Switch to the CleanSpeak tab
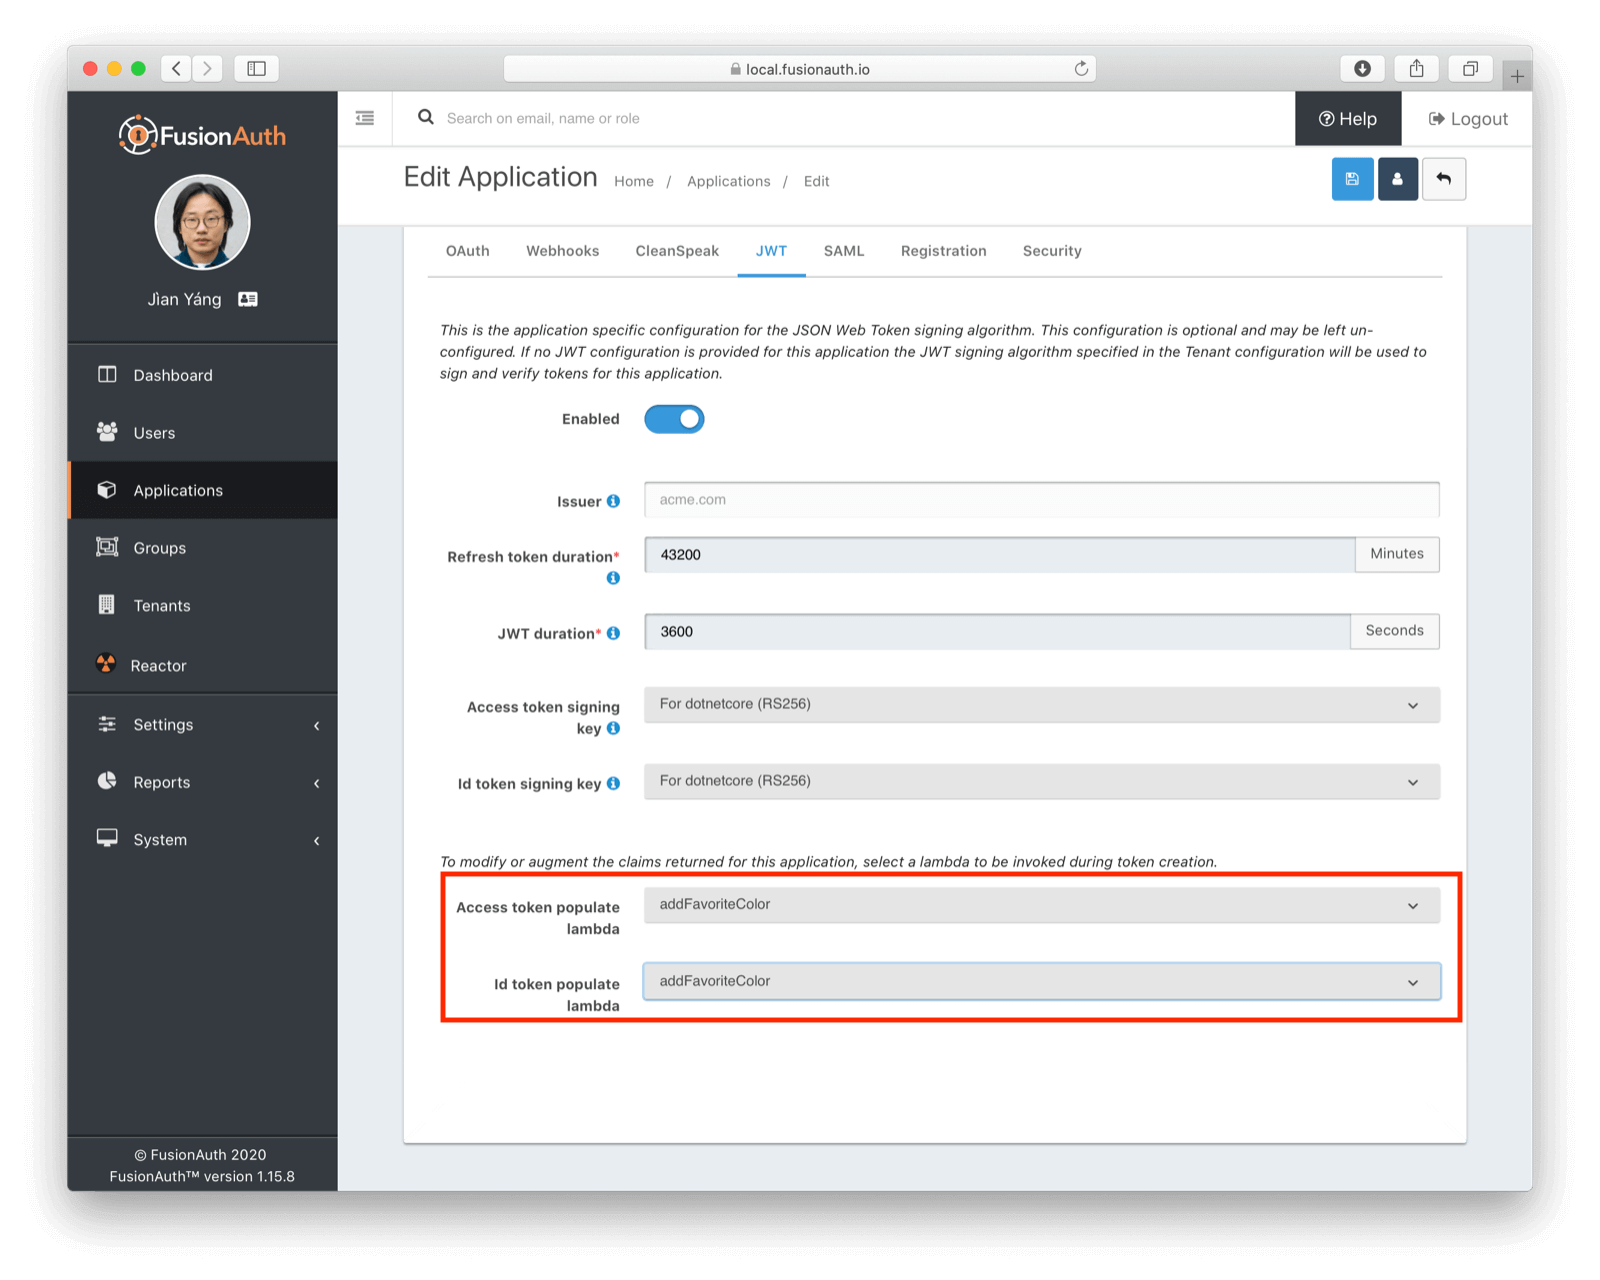This screenshot has width=1600, height=1280. (x=677, y=251)
